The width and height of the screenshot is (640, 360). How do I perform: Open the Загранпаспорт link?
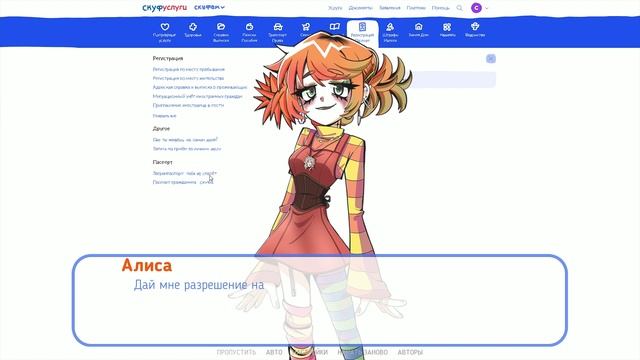pos(185,173)
